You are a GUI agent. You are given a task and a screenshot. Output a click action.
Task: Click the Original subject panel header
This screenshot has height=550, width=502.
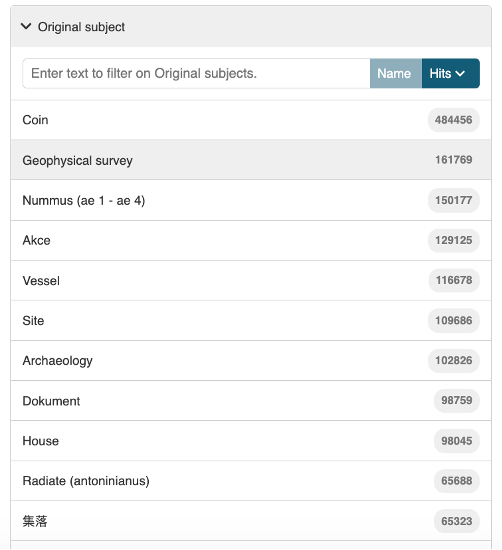[x=251, y=27]
